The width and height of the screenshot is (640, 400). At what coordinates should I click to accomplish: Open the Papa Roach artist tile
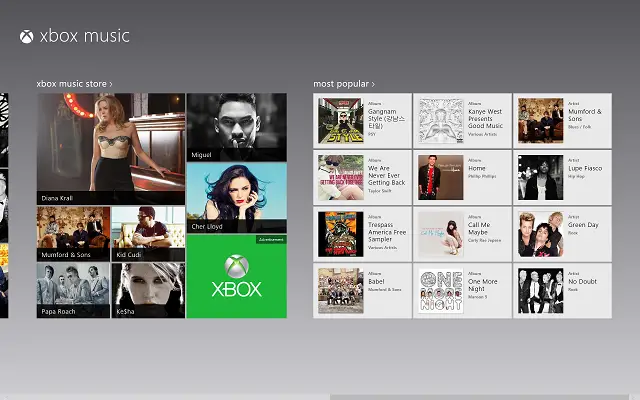(73, 290)
